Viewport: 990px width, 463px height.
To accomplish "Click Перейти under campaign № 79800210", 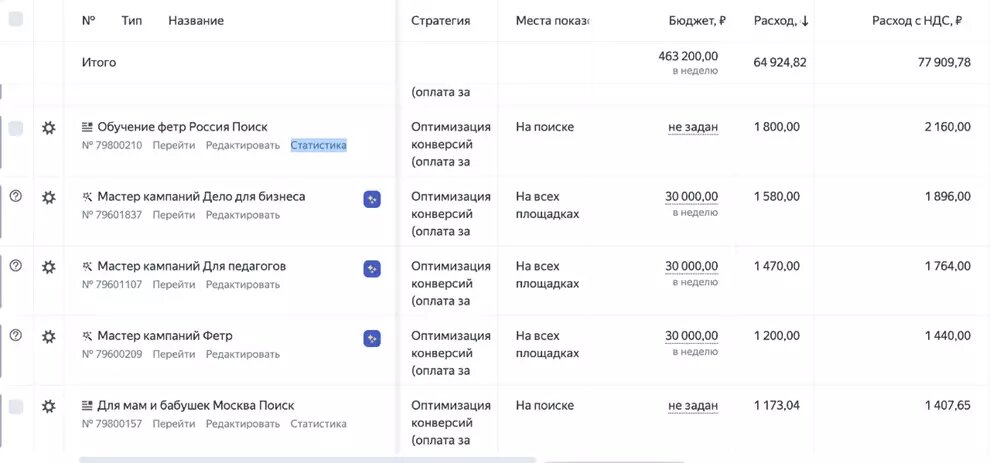I will pyautogui.click(x=174, y=145).
